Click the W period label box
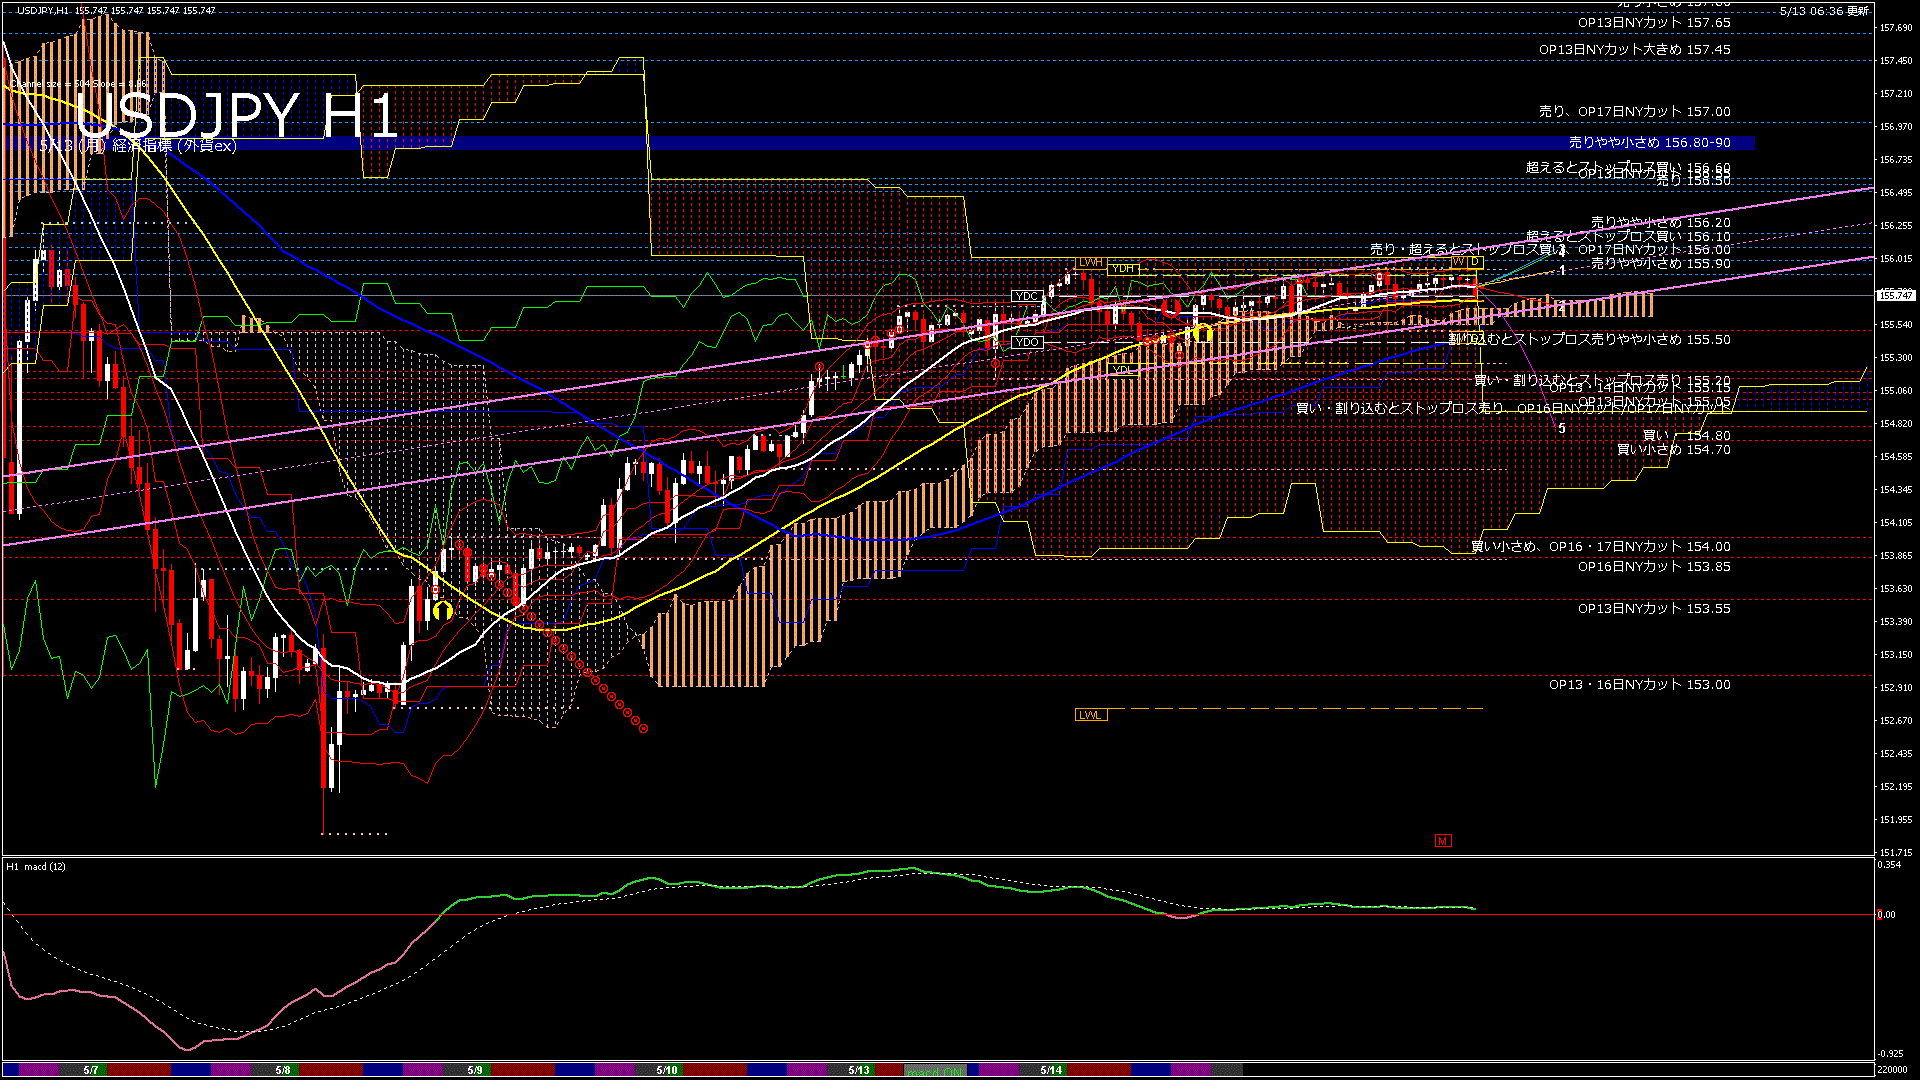This screenshot has height=1080, width=1920. pyautogui.click(x=1459, y=262)
